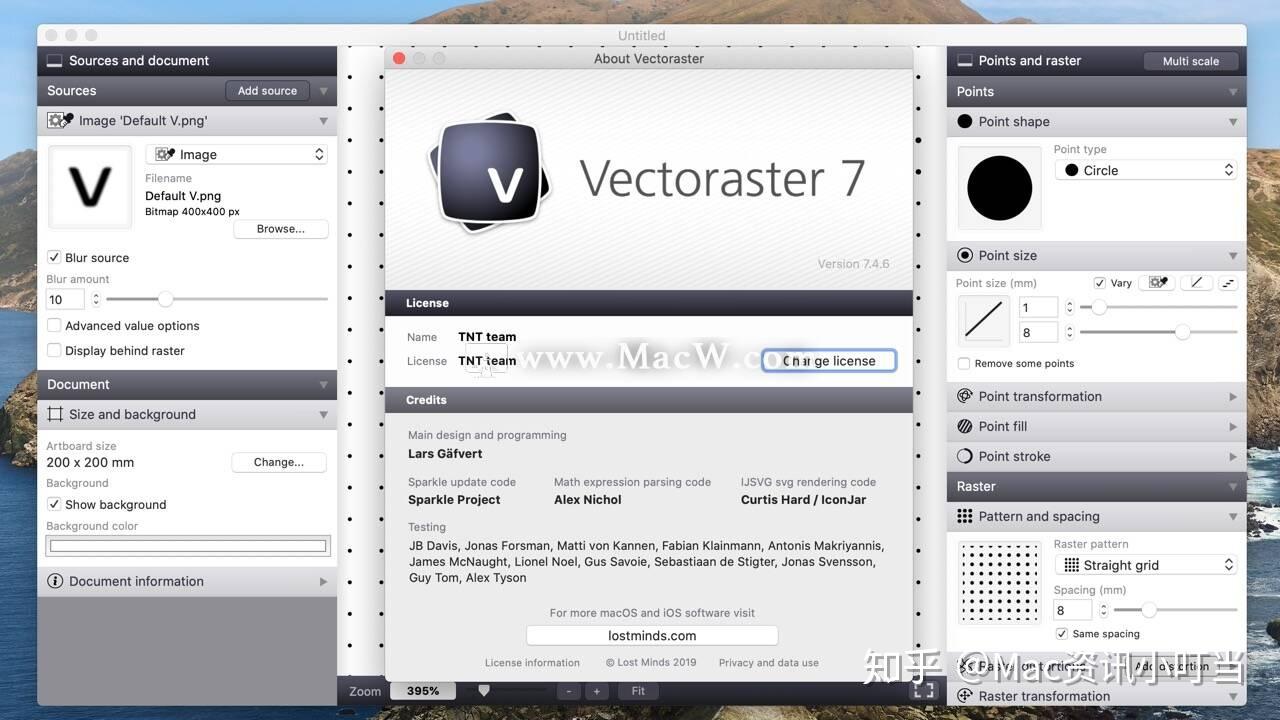Select the Circle point shape preview

[998, 187]
